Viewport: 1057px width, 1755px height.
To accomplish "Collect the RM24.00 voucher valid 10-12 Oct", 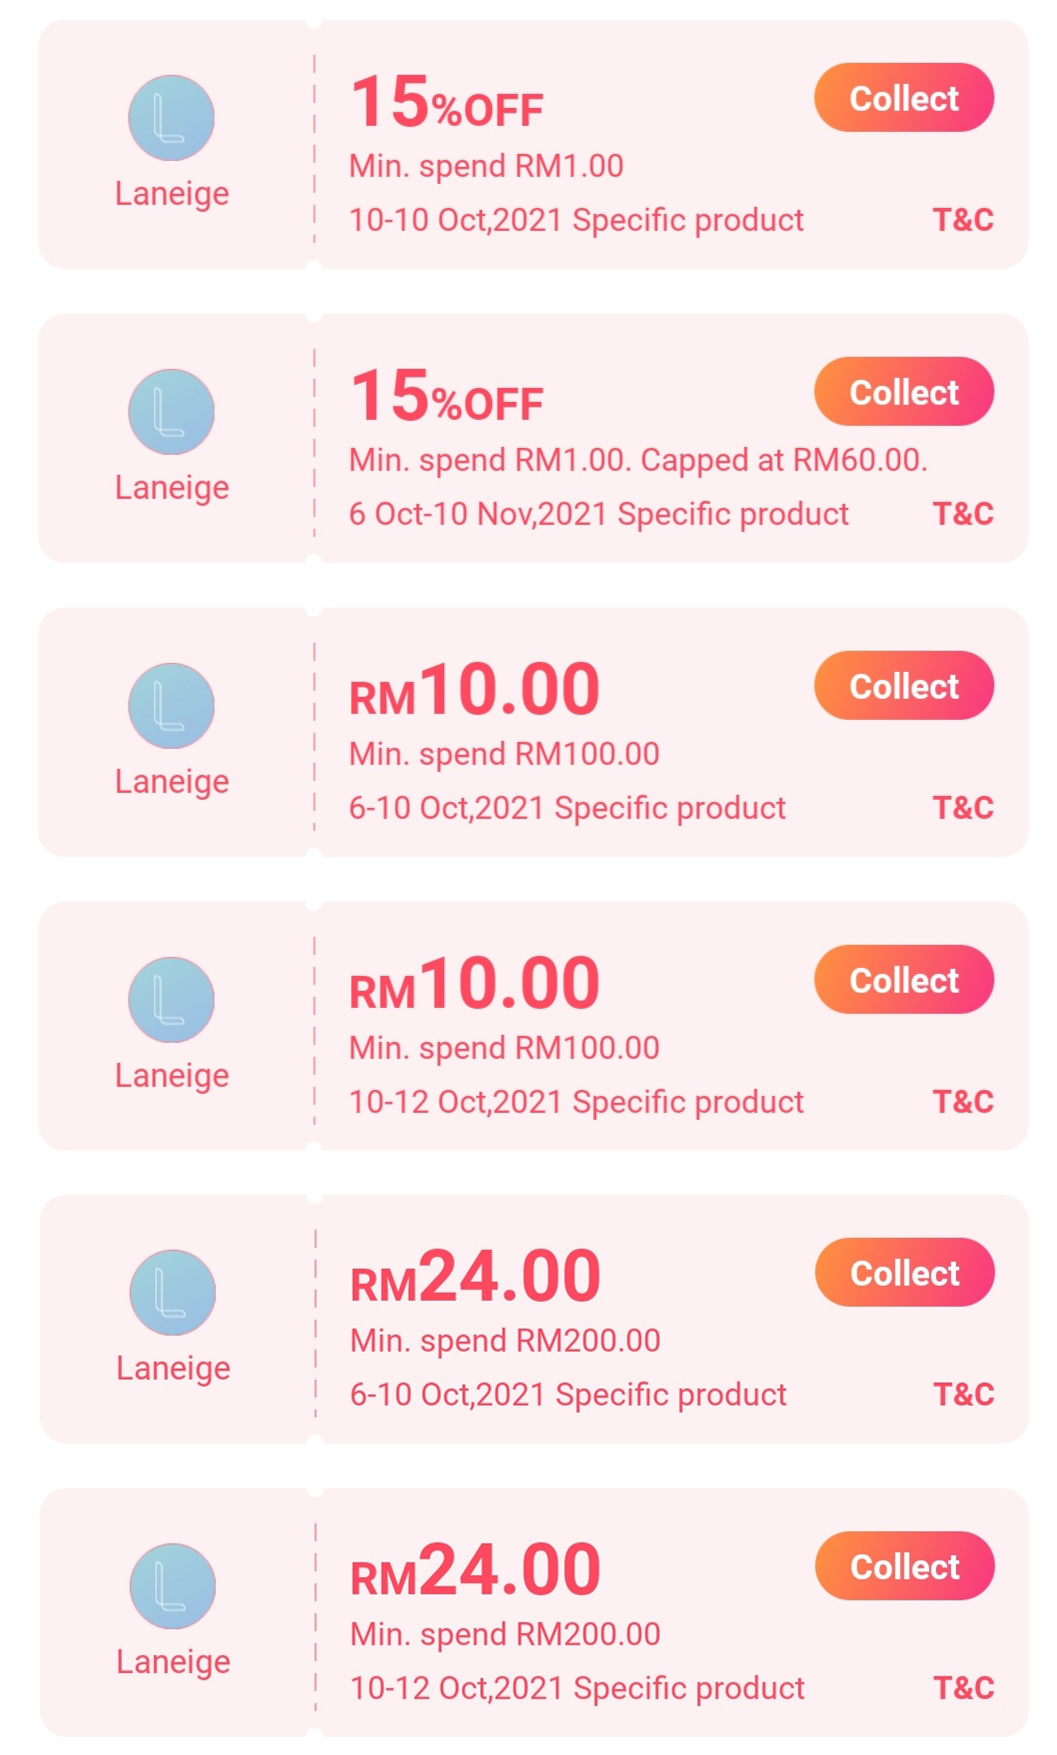I will tap(905, 1567).
